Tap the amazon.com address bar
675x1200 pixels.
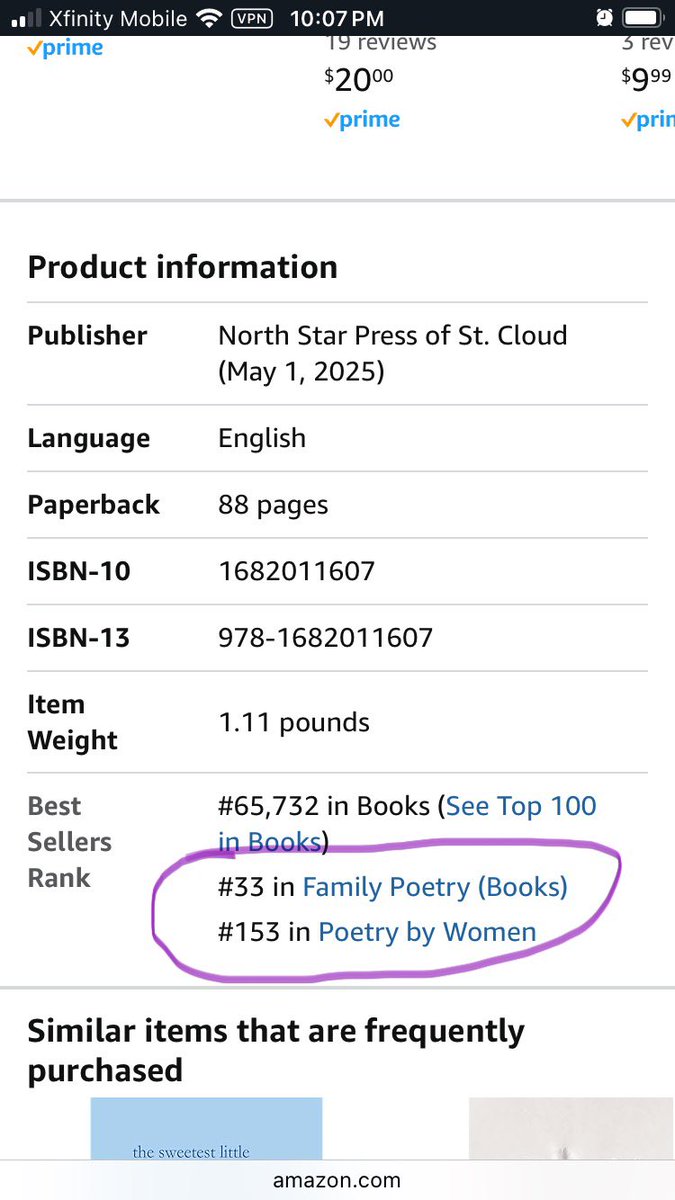click(337, 1181)
